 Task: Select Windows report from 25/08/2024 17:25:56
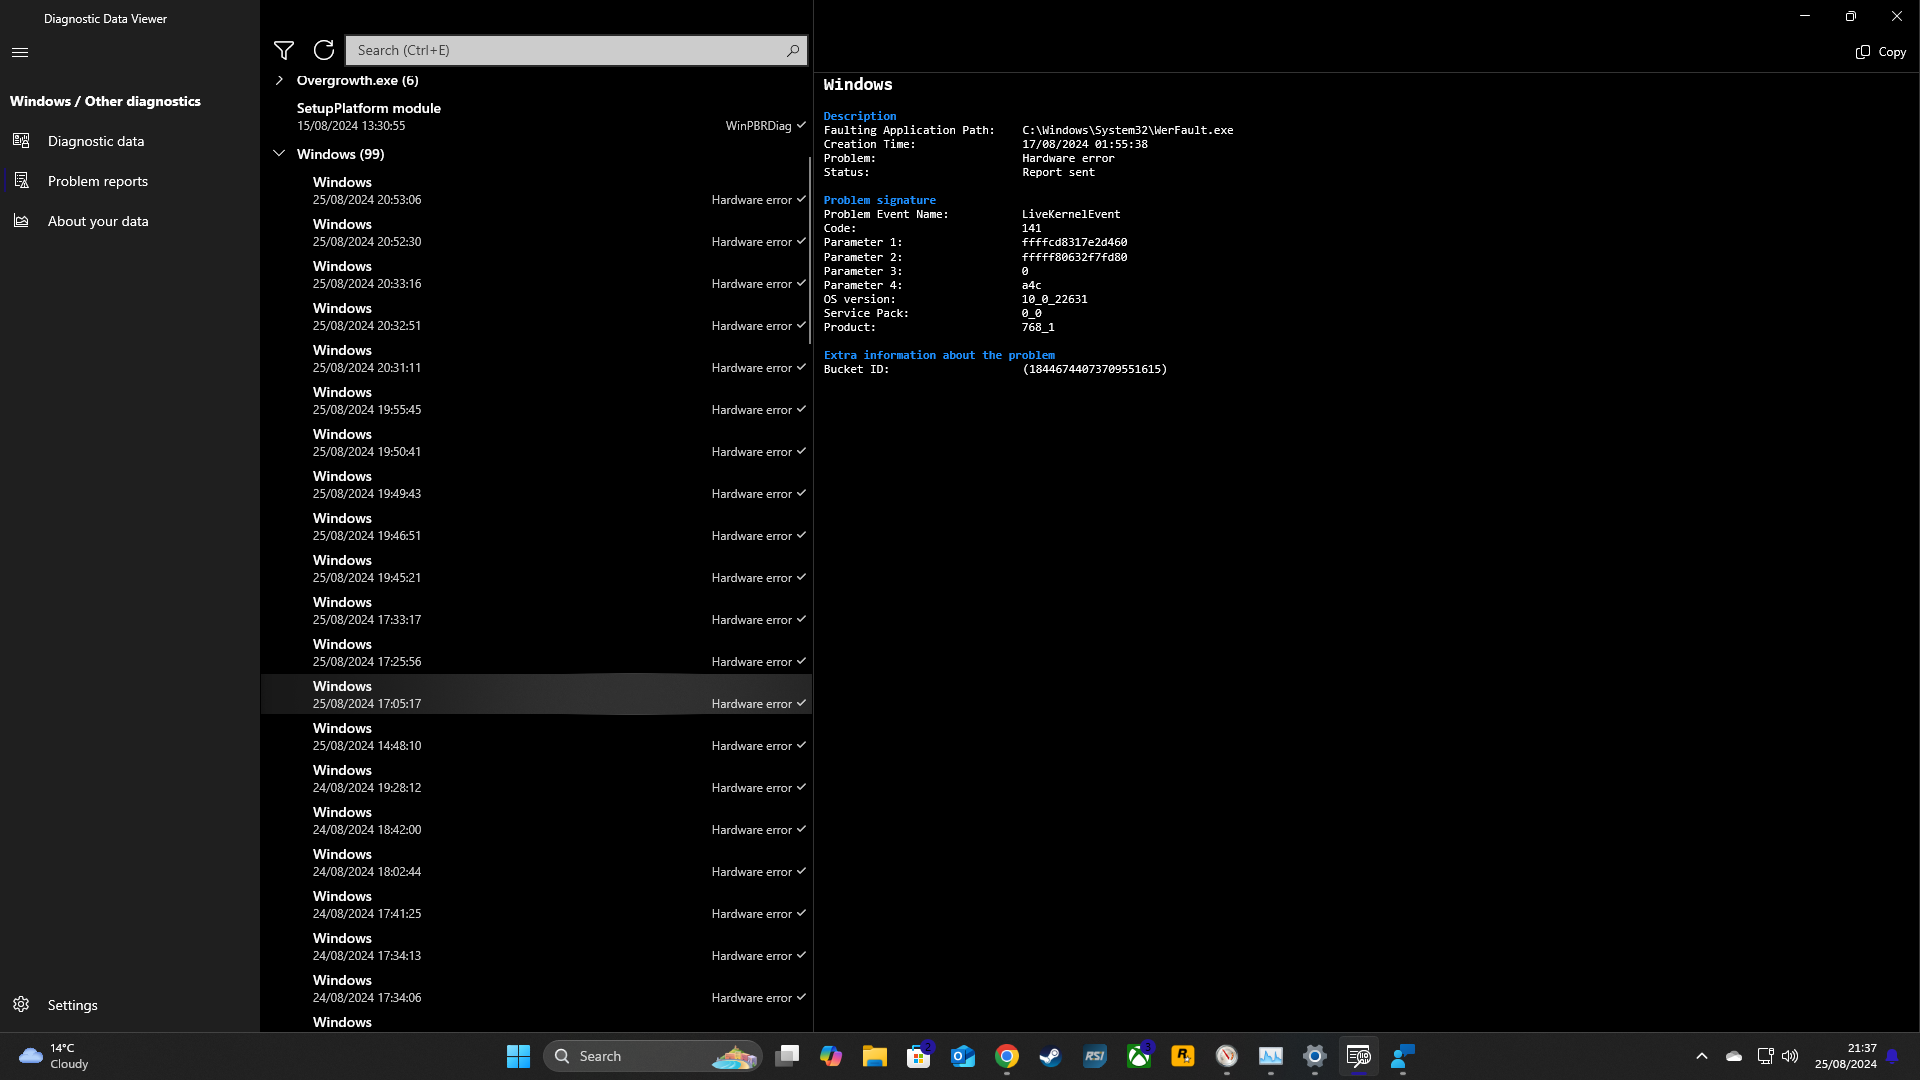(536, 652)
